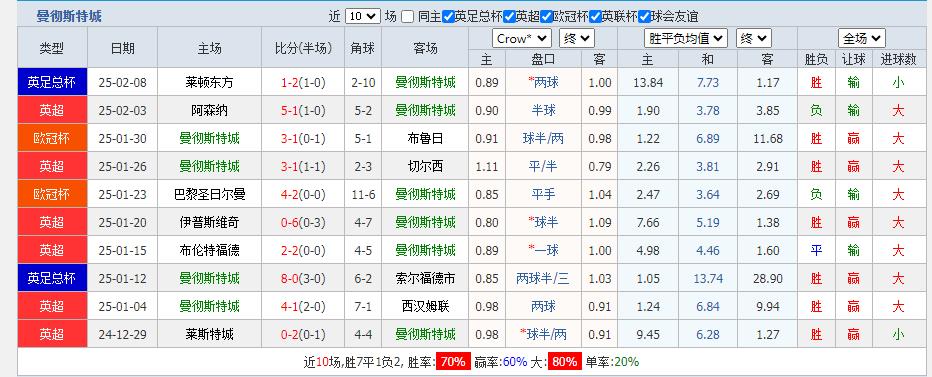
Task: Click the 莱顿东方 home team
Action: 209,82
